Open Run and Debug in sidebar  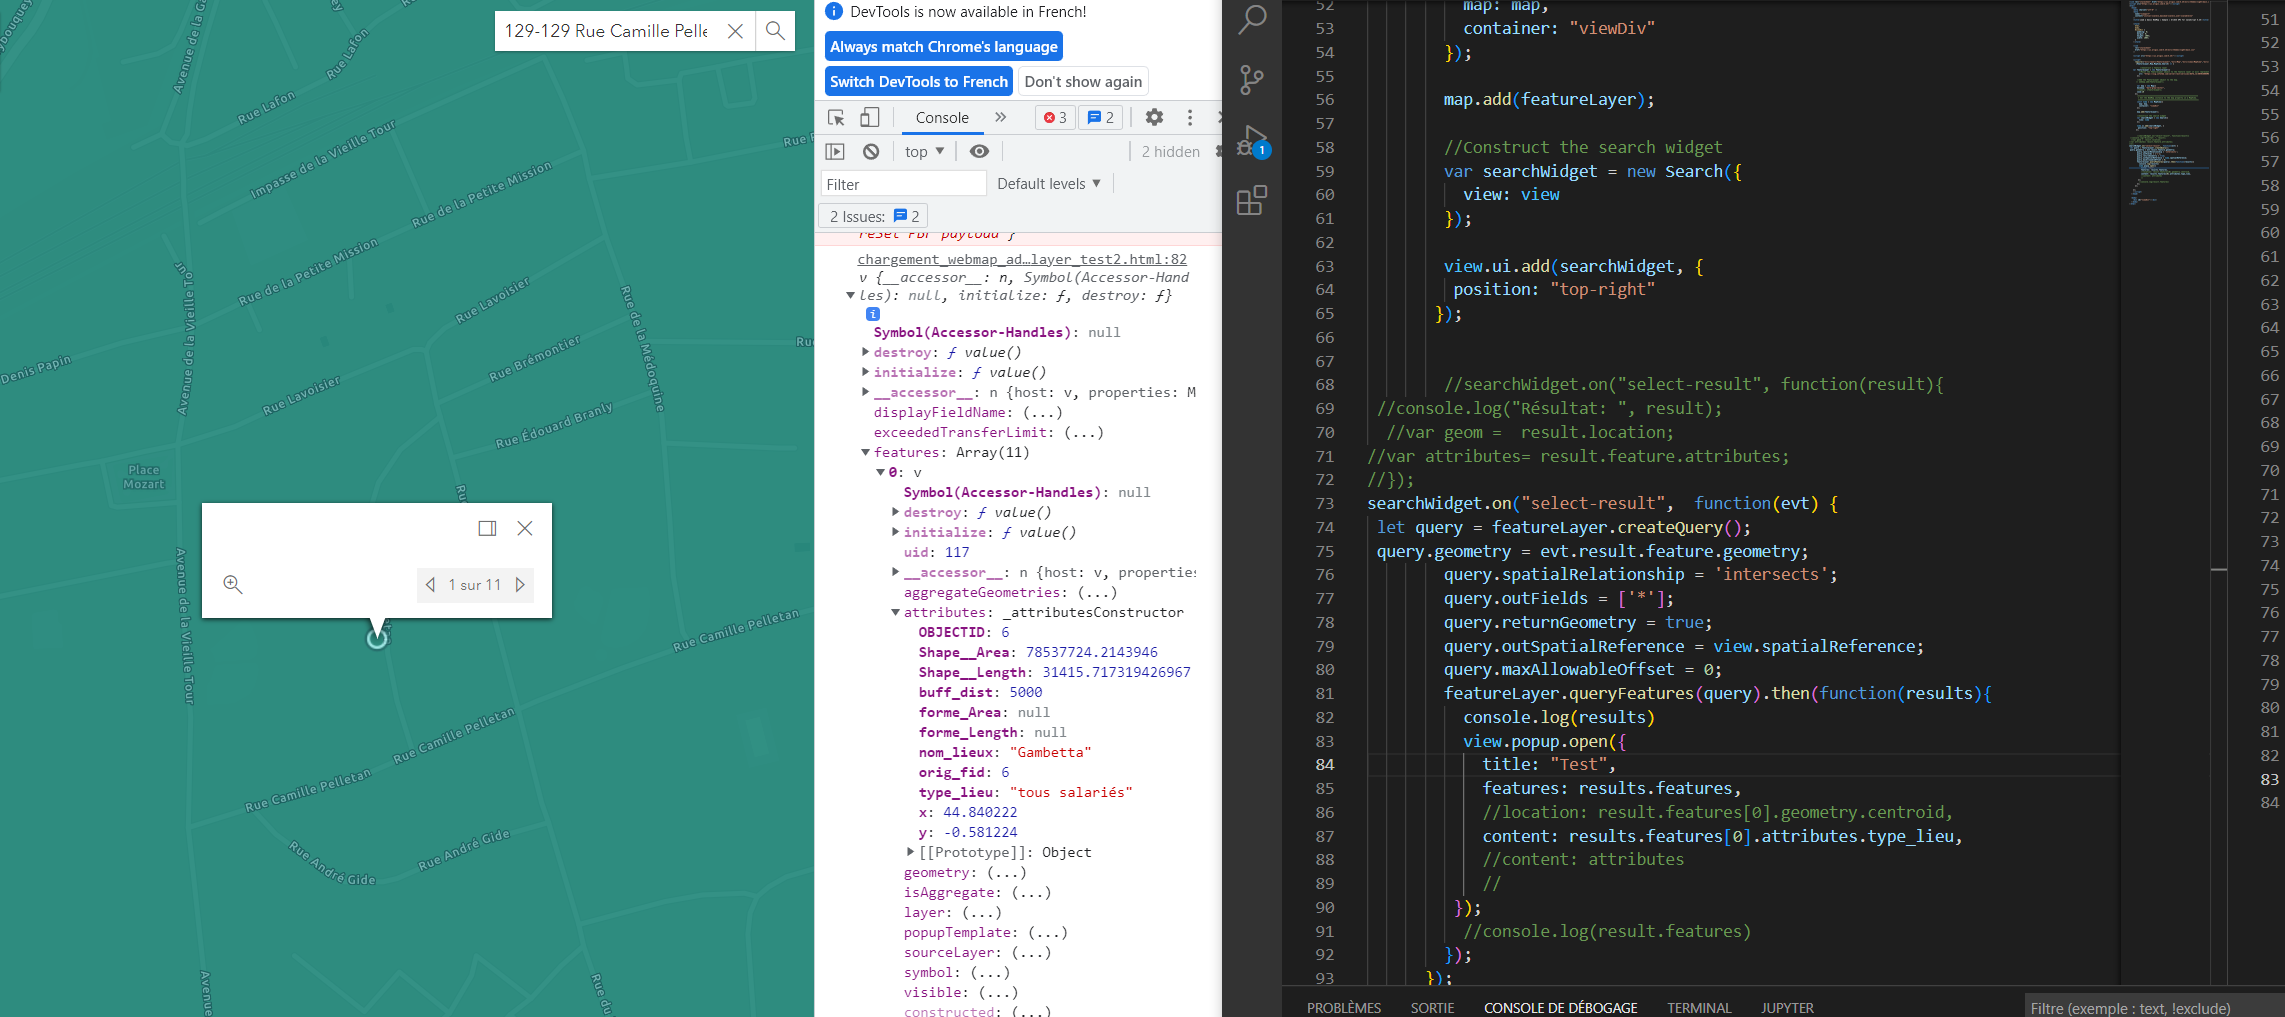click(x=1252, y=140)
